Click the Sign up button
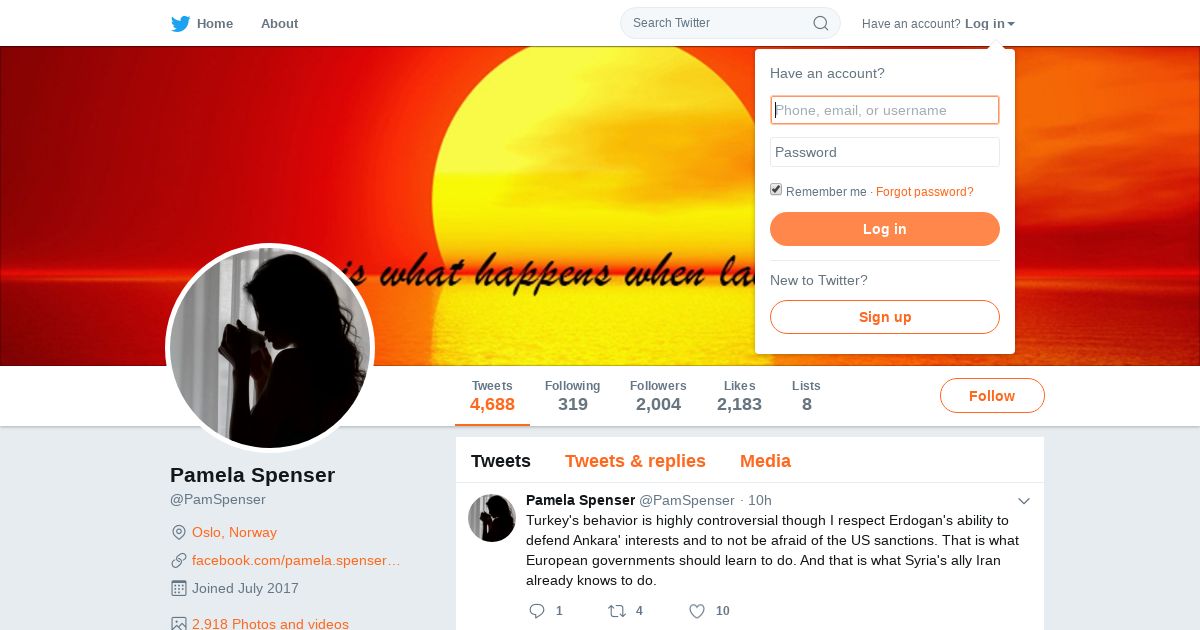The height and width of the screenshot is (630, 1200). click(885, 317)
